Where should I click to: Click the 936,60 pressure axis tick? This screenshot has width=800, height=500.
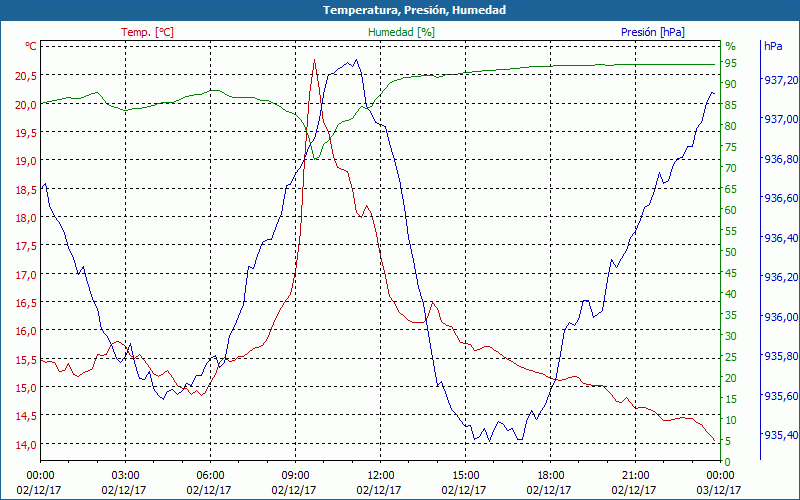pos(781,198)
